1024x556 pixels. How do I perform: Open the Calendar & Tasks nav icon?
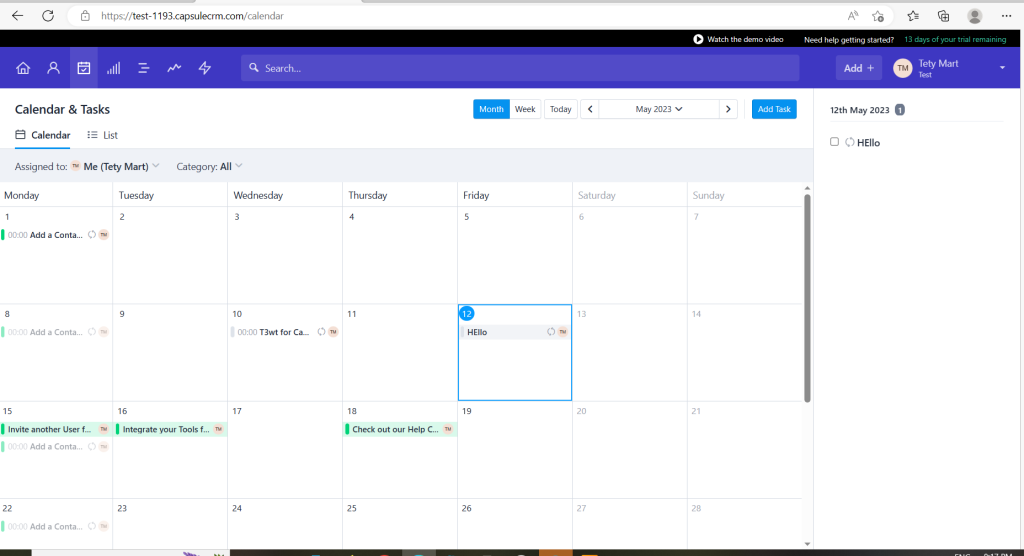84,68
